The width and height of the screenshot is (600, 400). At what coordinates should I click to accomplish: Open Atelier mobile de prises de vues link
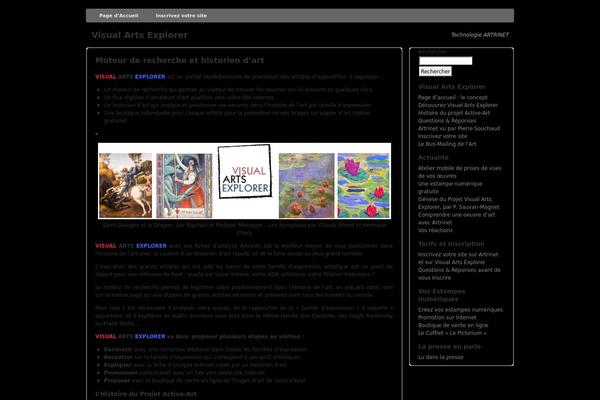pyautogui.click(x=459, y=172)
